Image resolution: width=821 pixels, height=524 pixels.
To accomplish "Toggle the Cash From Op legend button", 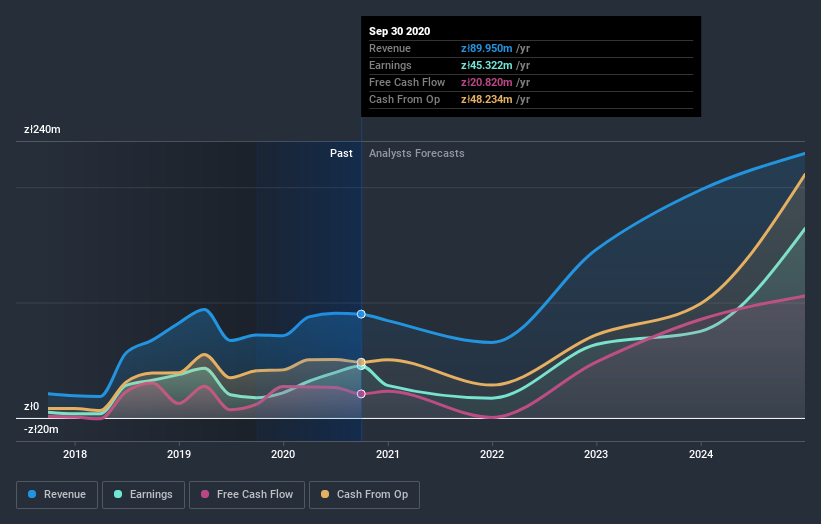I will 364,495.
